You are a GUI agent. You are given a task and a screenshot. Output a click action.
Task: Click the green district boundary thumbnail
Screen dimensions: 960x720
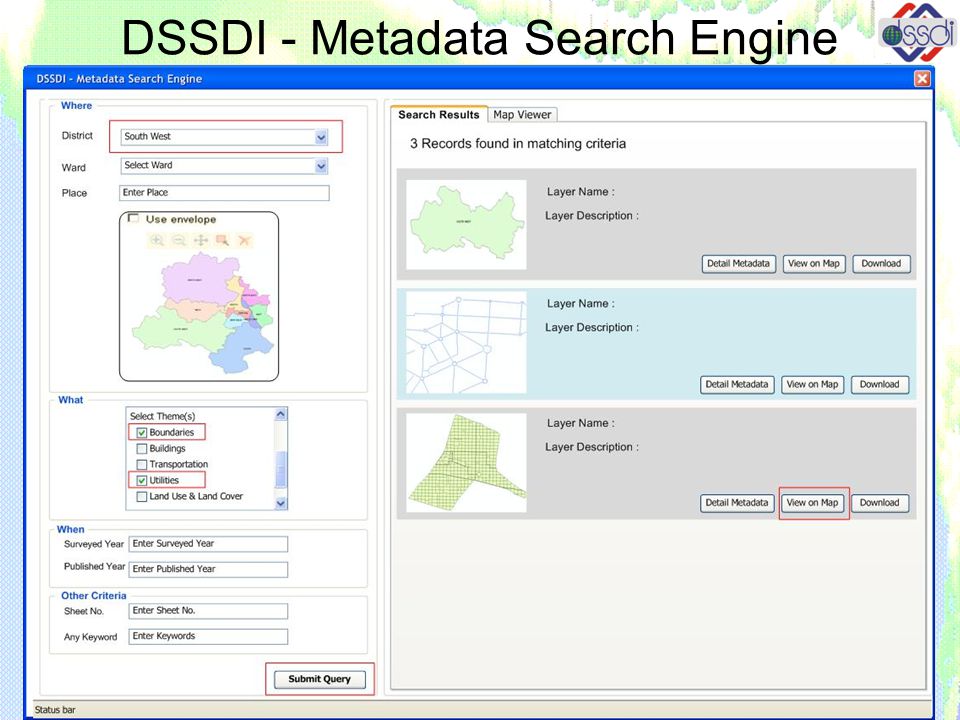[467, 224]
